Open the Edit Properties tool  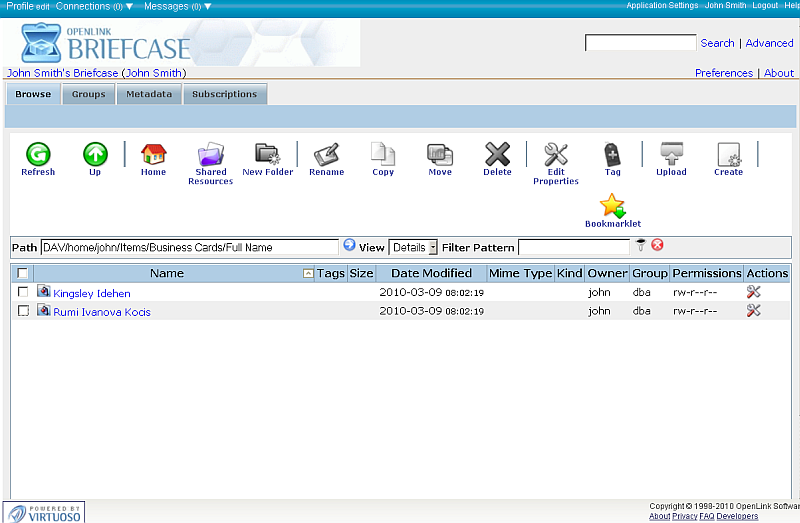pyautogui.click(x=555, y=154)
